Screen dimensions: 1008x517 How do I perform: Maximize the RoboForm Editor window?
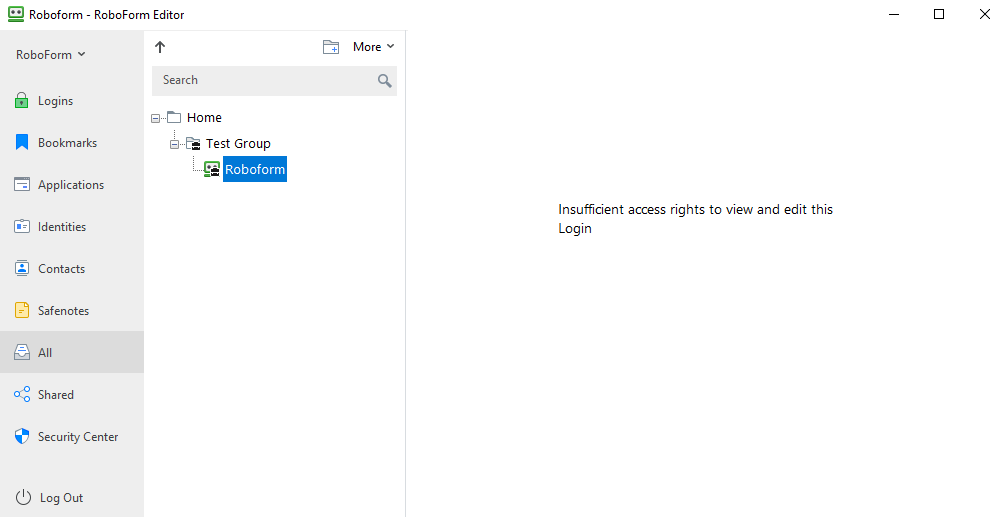[x=939, y=14]
